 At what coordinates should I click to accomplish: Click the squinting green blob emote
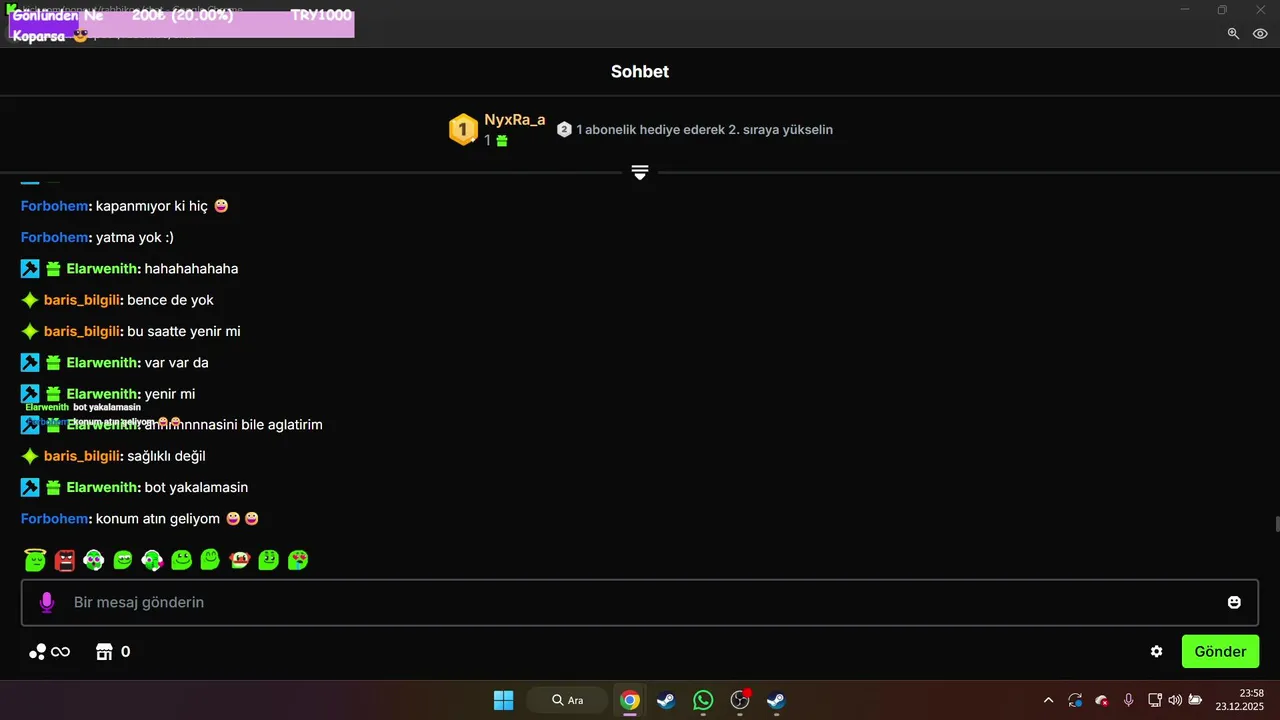click(x=268, y=560)
